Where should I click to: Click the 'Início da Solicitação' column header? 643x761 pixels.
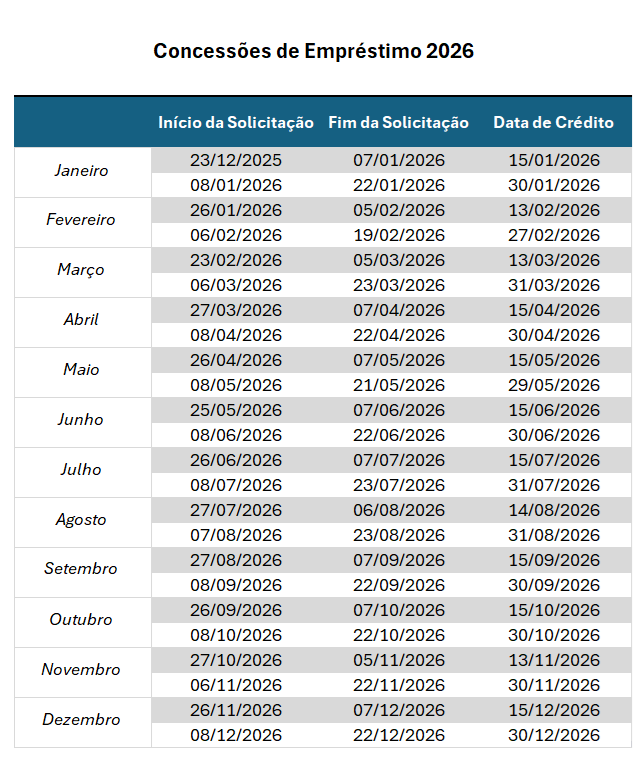point(236,122)
